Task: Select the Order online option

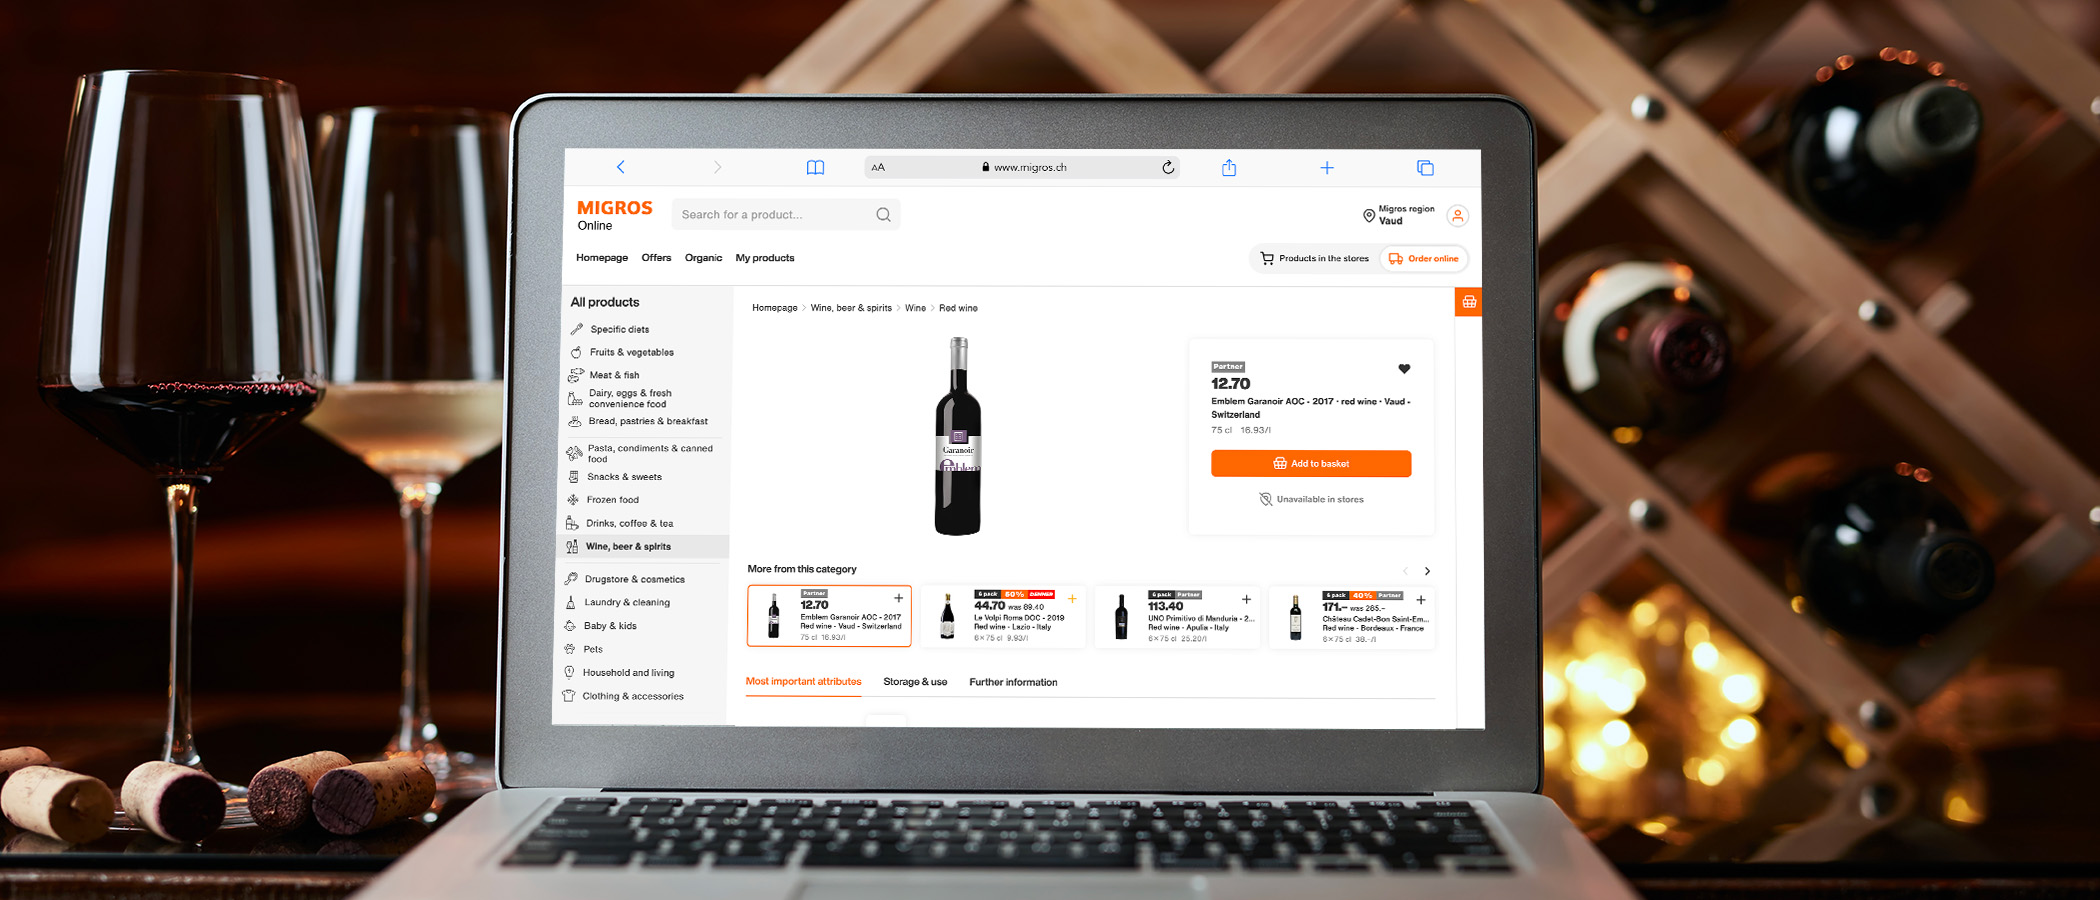Action: tap(1423, 258)
